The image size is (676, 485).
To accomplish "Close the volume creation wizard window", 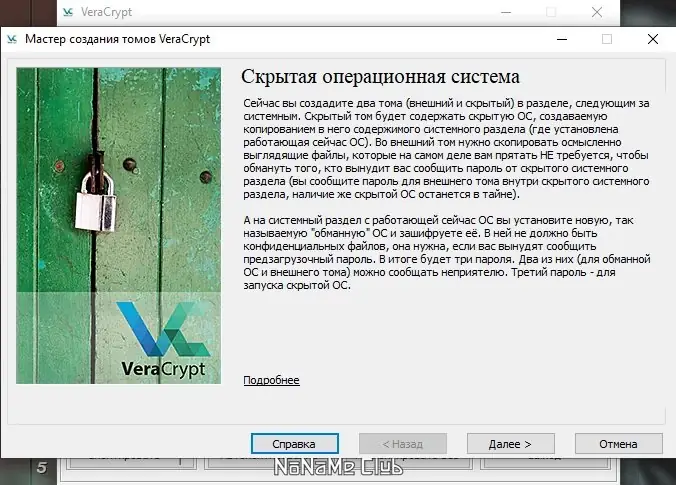I will click(x=653, y=39).
